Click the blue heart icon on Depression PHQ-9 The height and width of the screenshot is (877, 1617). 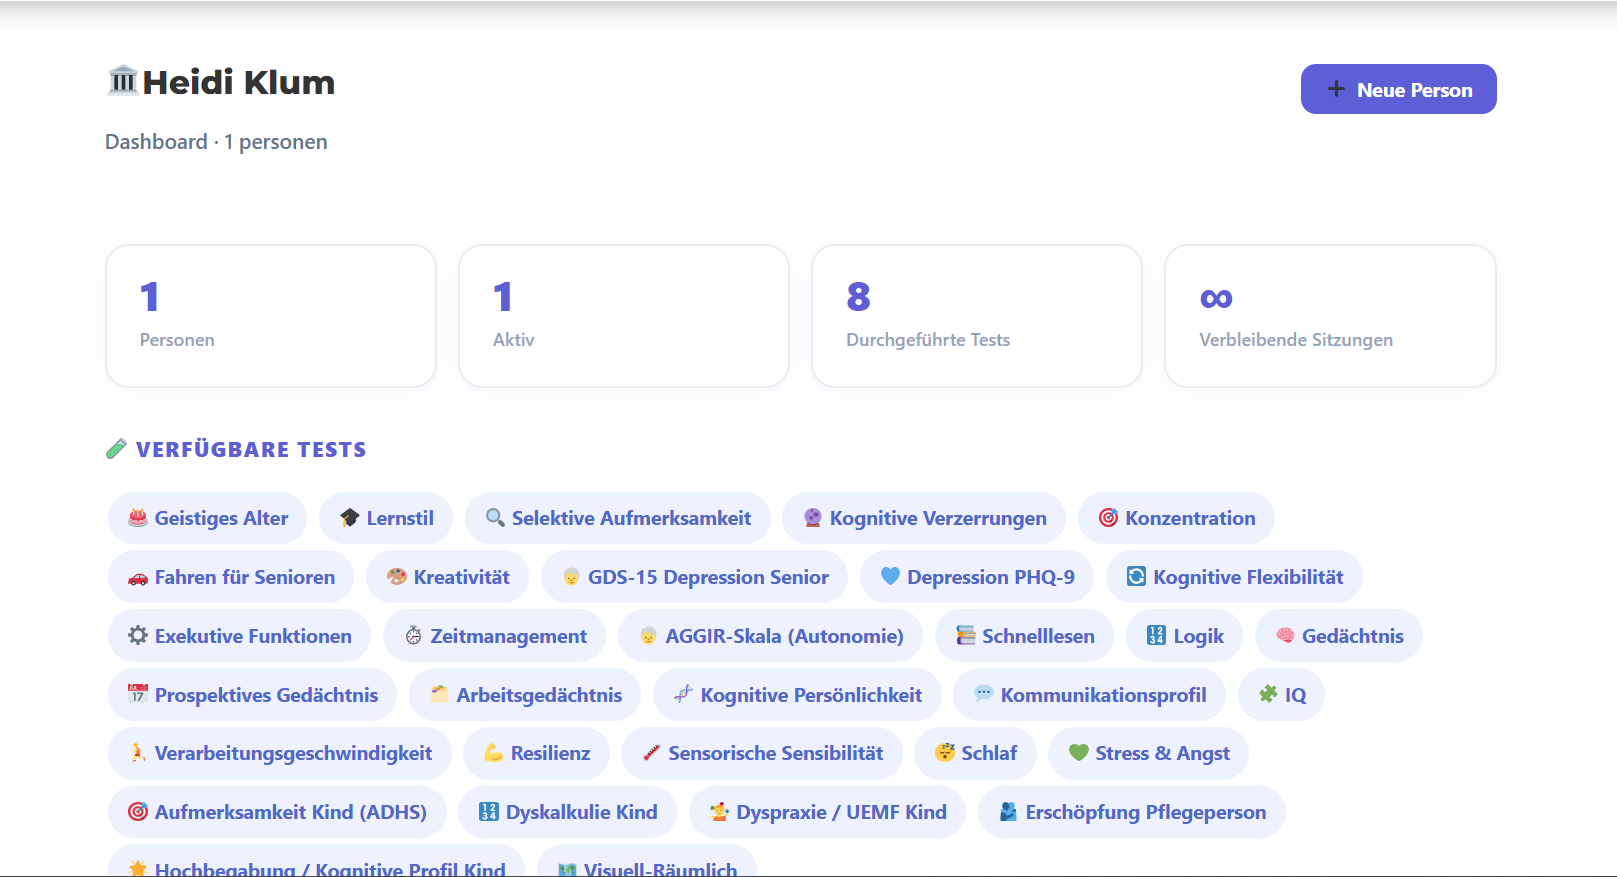(x=890, y=577)
